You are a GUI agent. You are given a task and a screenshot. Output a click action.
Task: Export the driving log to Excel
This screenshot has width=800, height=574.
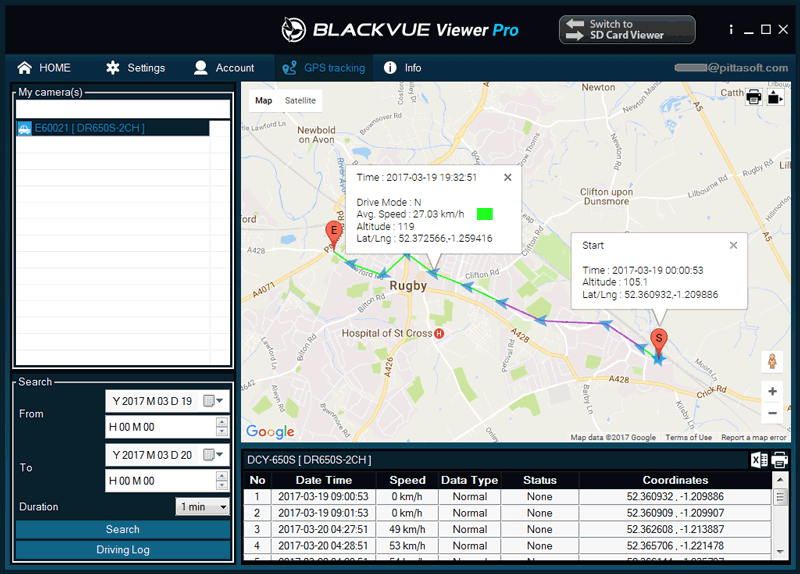coord(758,460)
